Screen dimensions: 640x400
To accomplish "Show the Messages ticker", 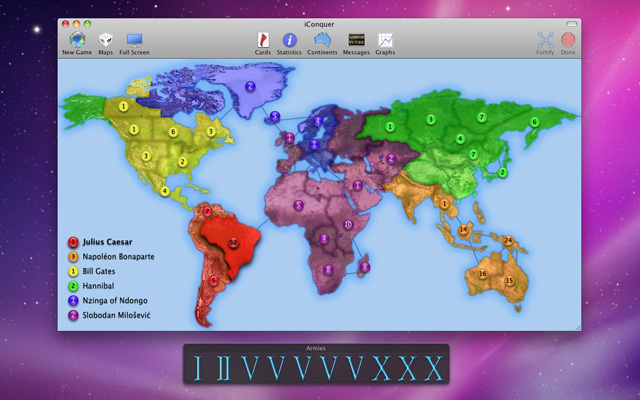I will [356, 40].
